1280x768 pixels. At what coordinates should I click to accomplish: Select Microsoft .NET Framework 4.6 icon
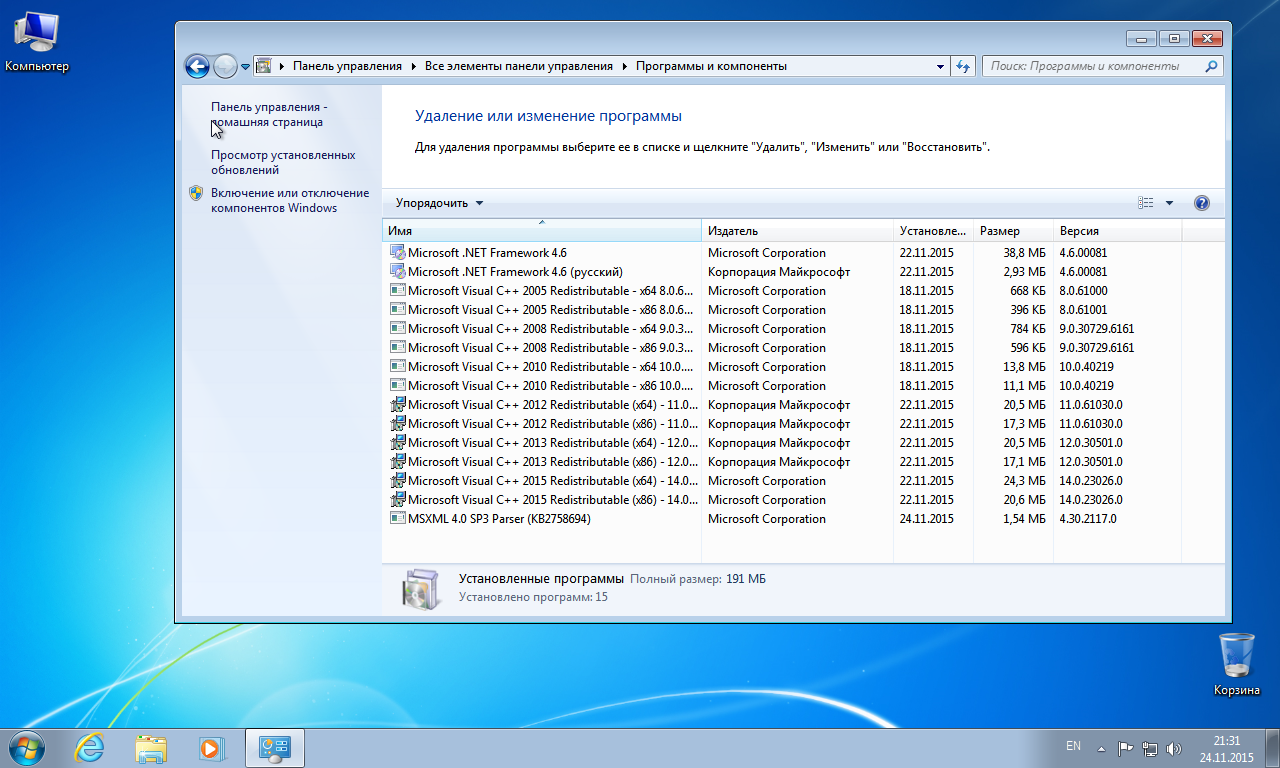[397, 253]
